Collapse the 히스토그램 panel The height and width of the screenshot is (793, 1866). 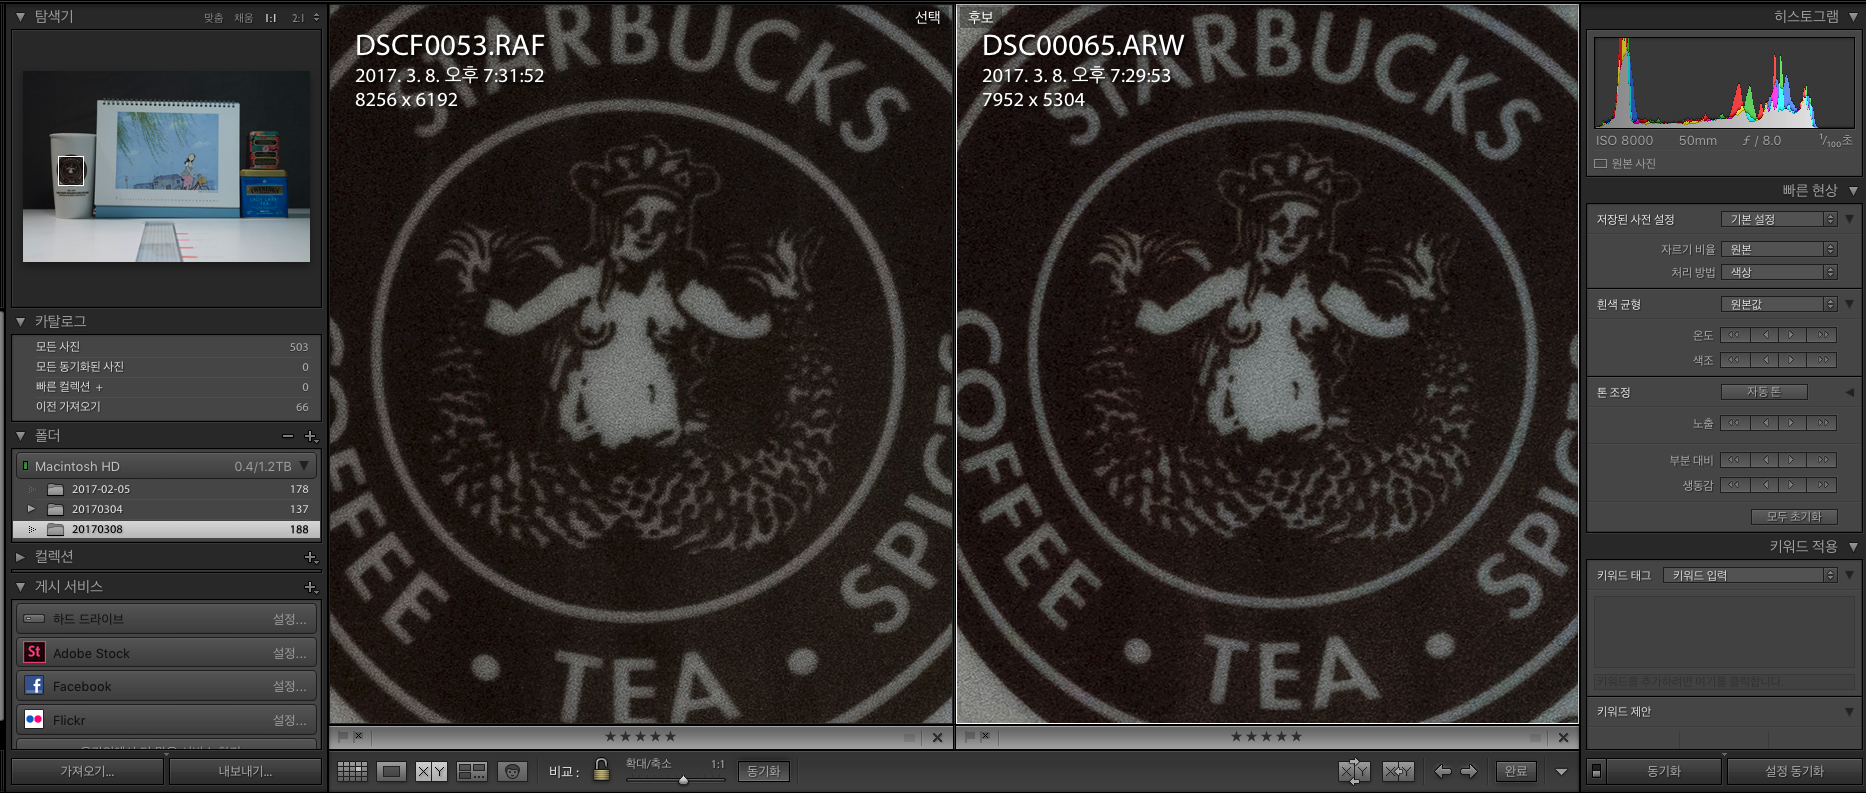pyautogui.click(x=1853, y=17)
